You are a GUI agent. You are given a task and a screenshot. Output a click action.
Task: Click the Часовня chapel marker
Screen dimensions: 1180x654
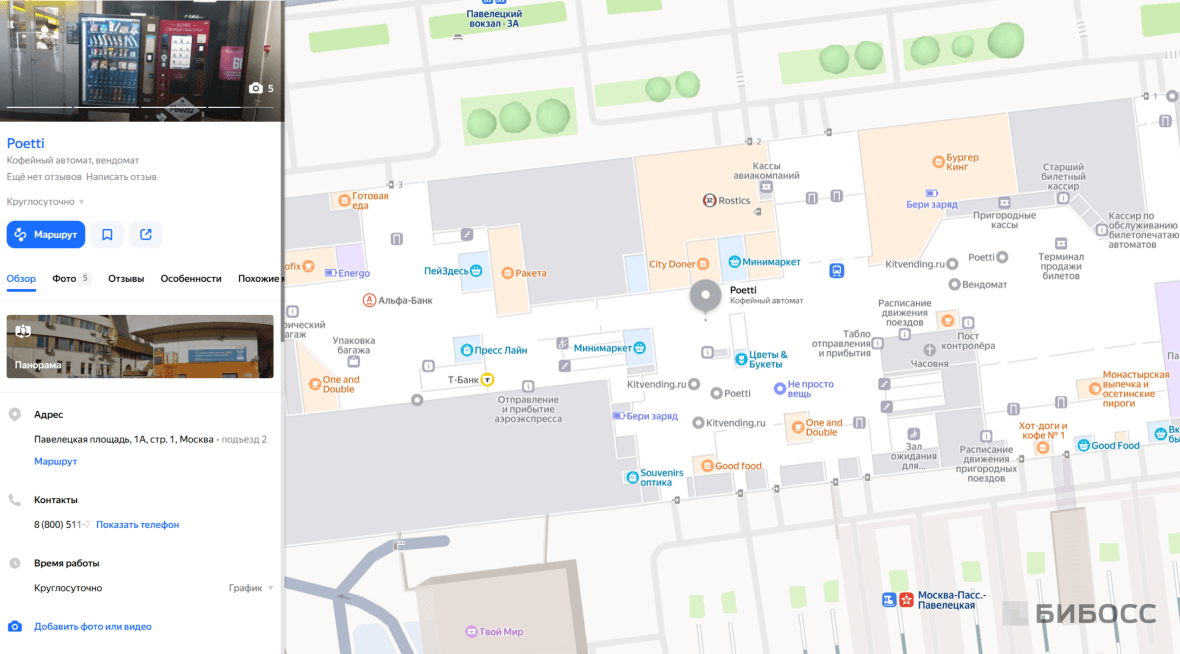point(929,350)
